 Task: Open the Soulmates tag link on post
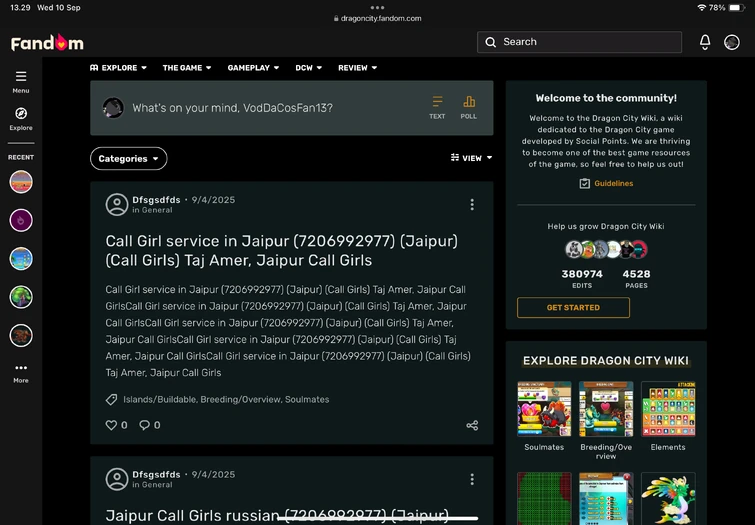(307, 399)
